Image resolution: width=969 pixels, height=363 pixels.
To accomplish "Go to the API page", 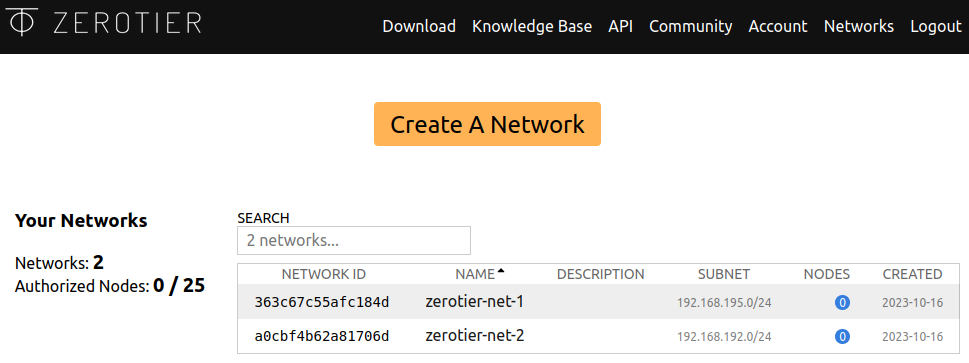I will tap(620, 27).
